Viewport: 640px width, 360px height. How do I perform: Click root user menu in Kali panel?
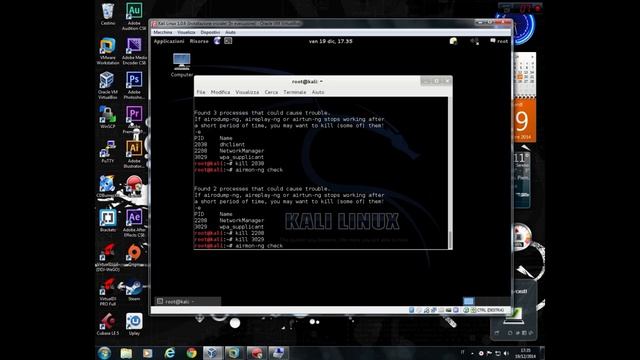click(x=499, y=41)
